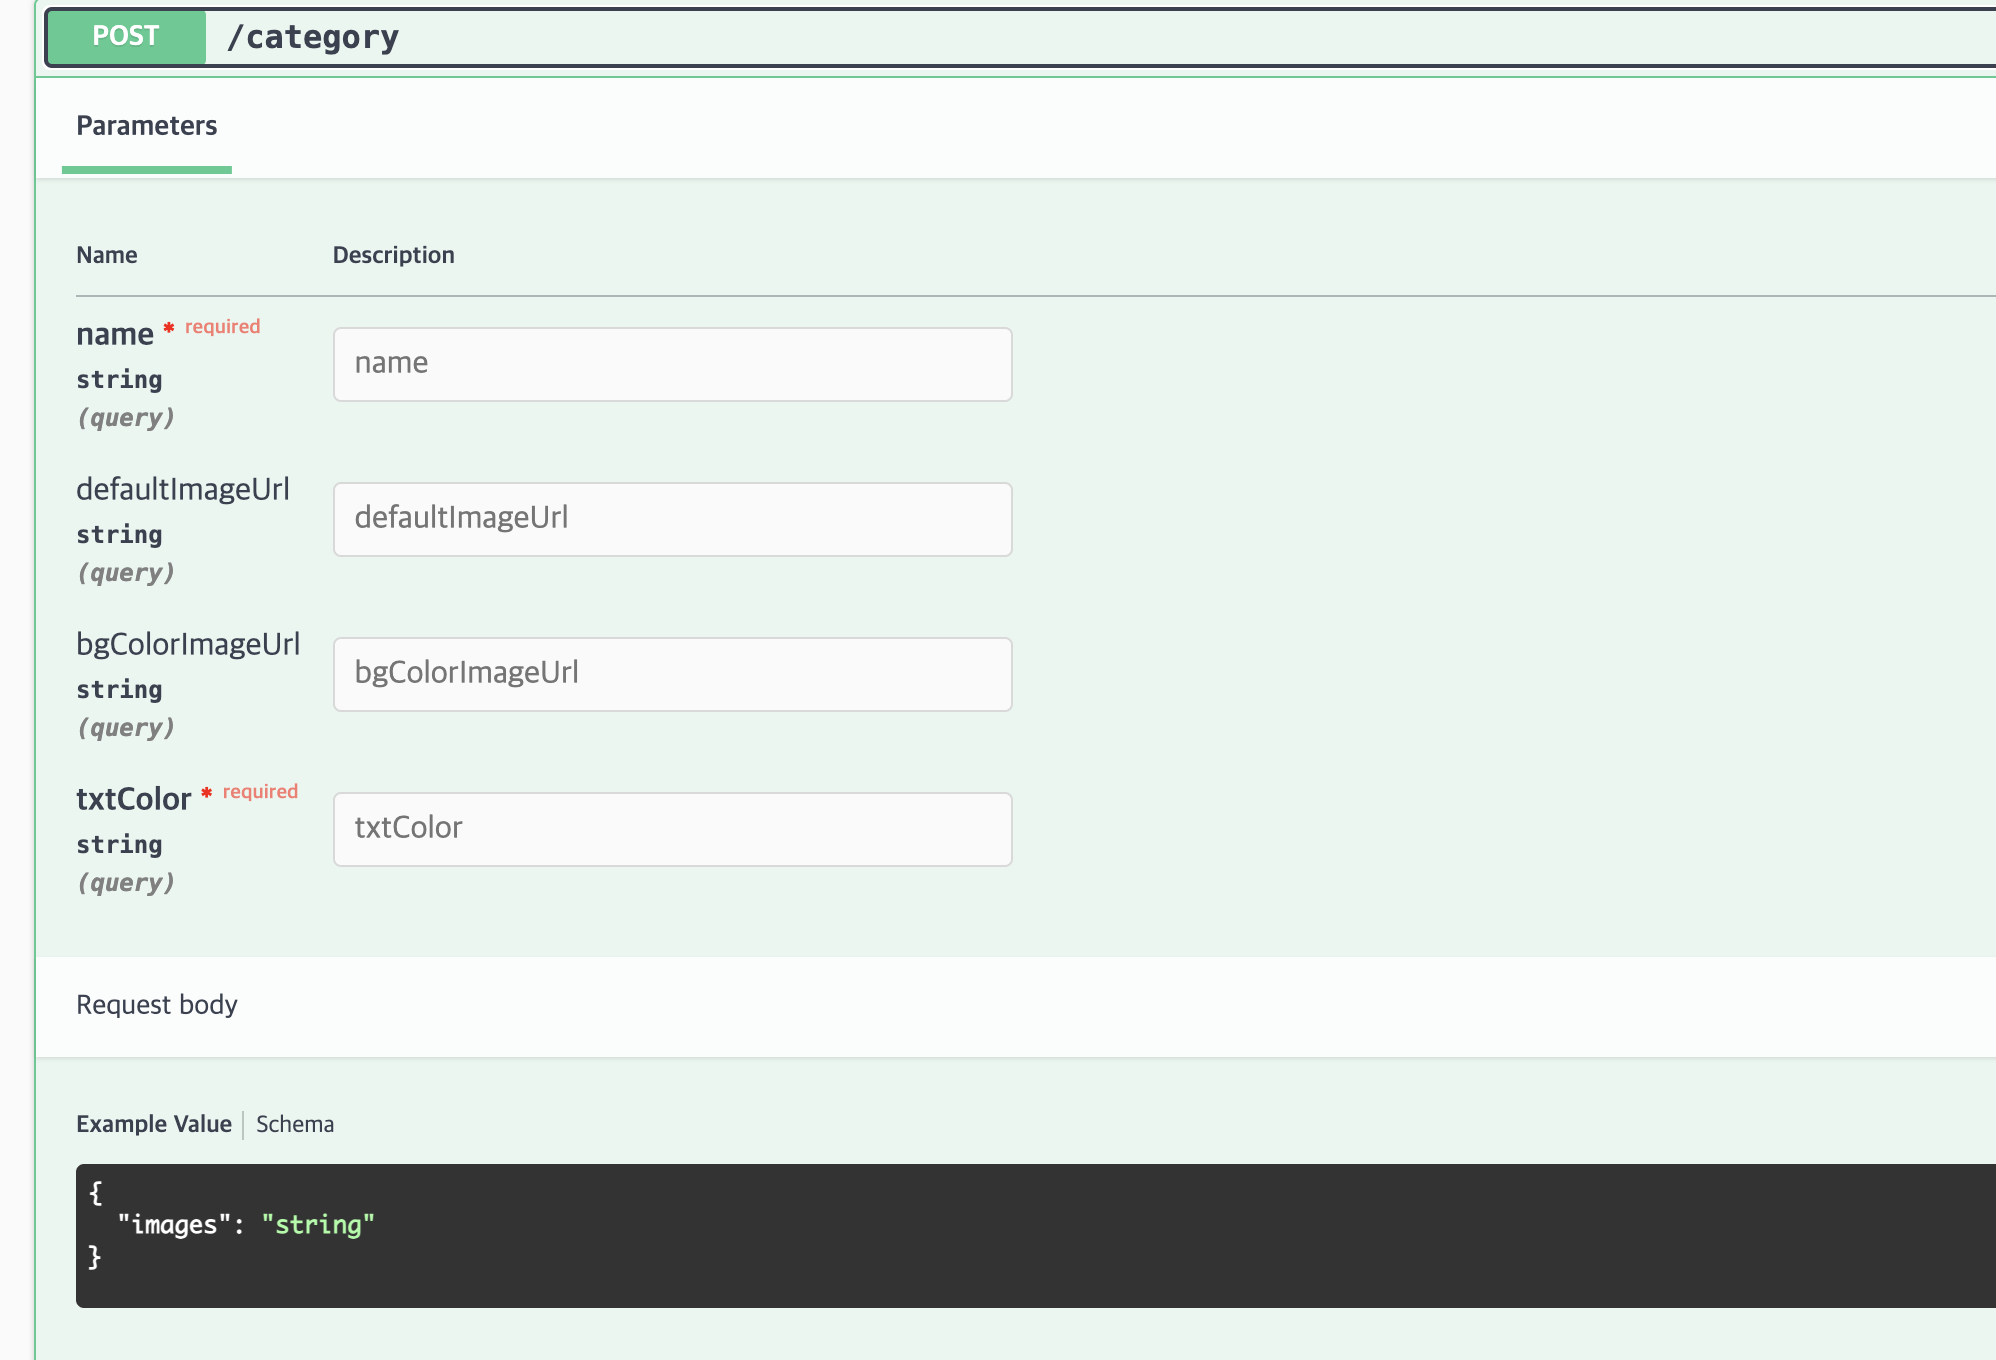Click the 'txtColor' parameter label
The width and height of the screenshot is (1996, 1360).
point(133,799)
